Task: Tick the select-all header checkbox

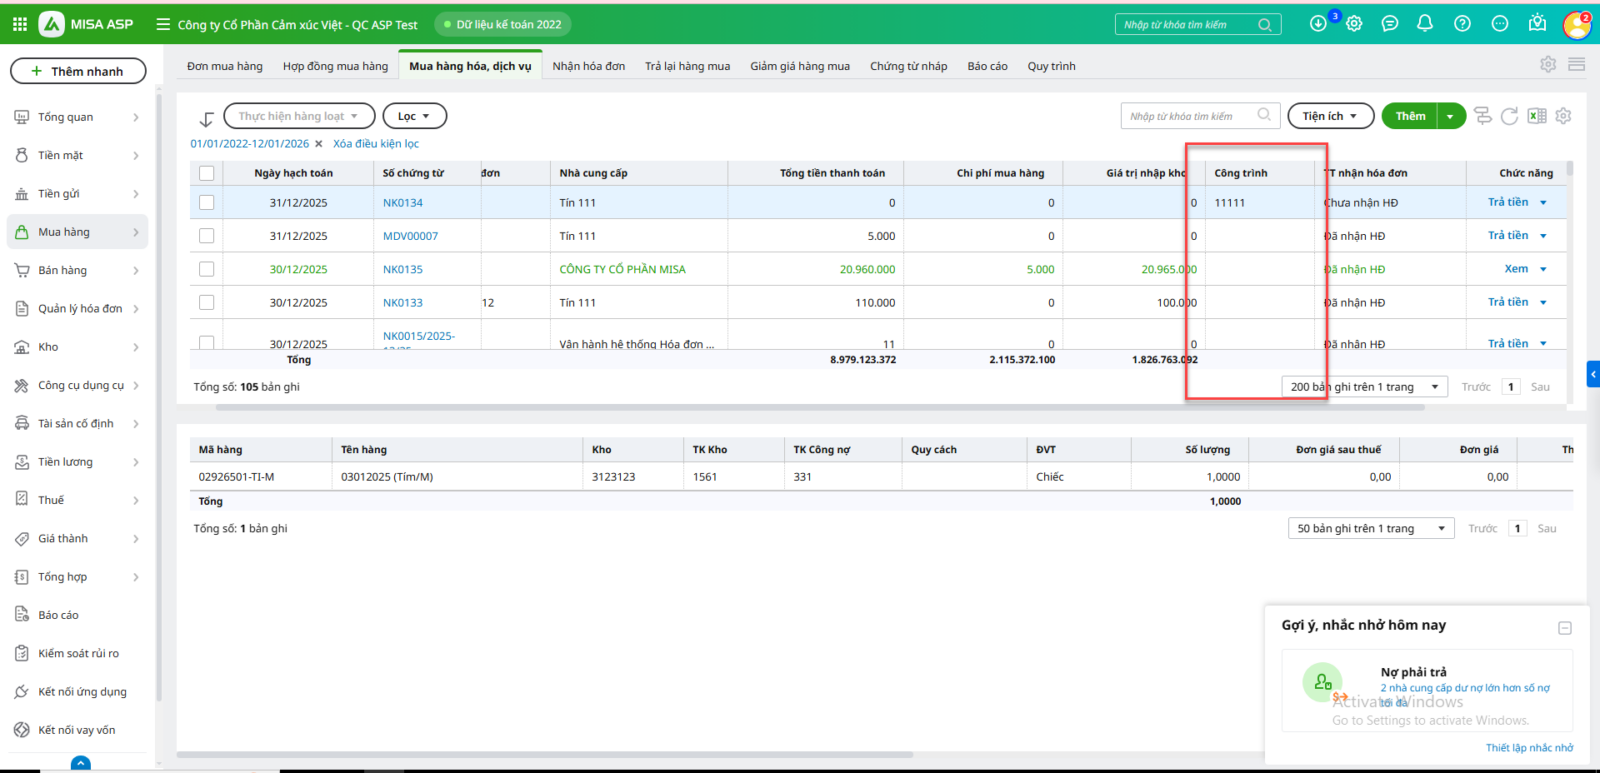Action: click(x=207, y=173)
